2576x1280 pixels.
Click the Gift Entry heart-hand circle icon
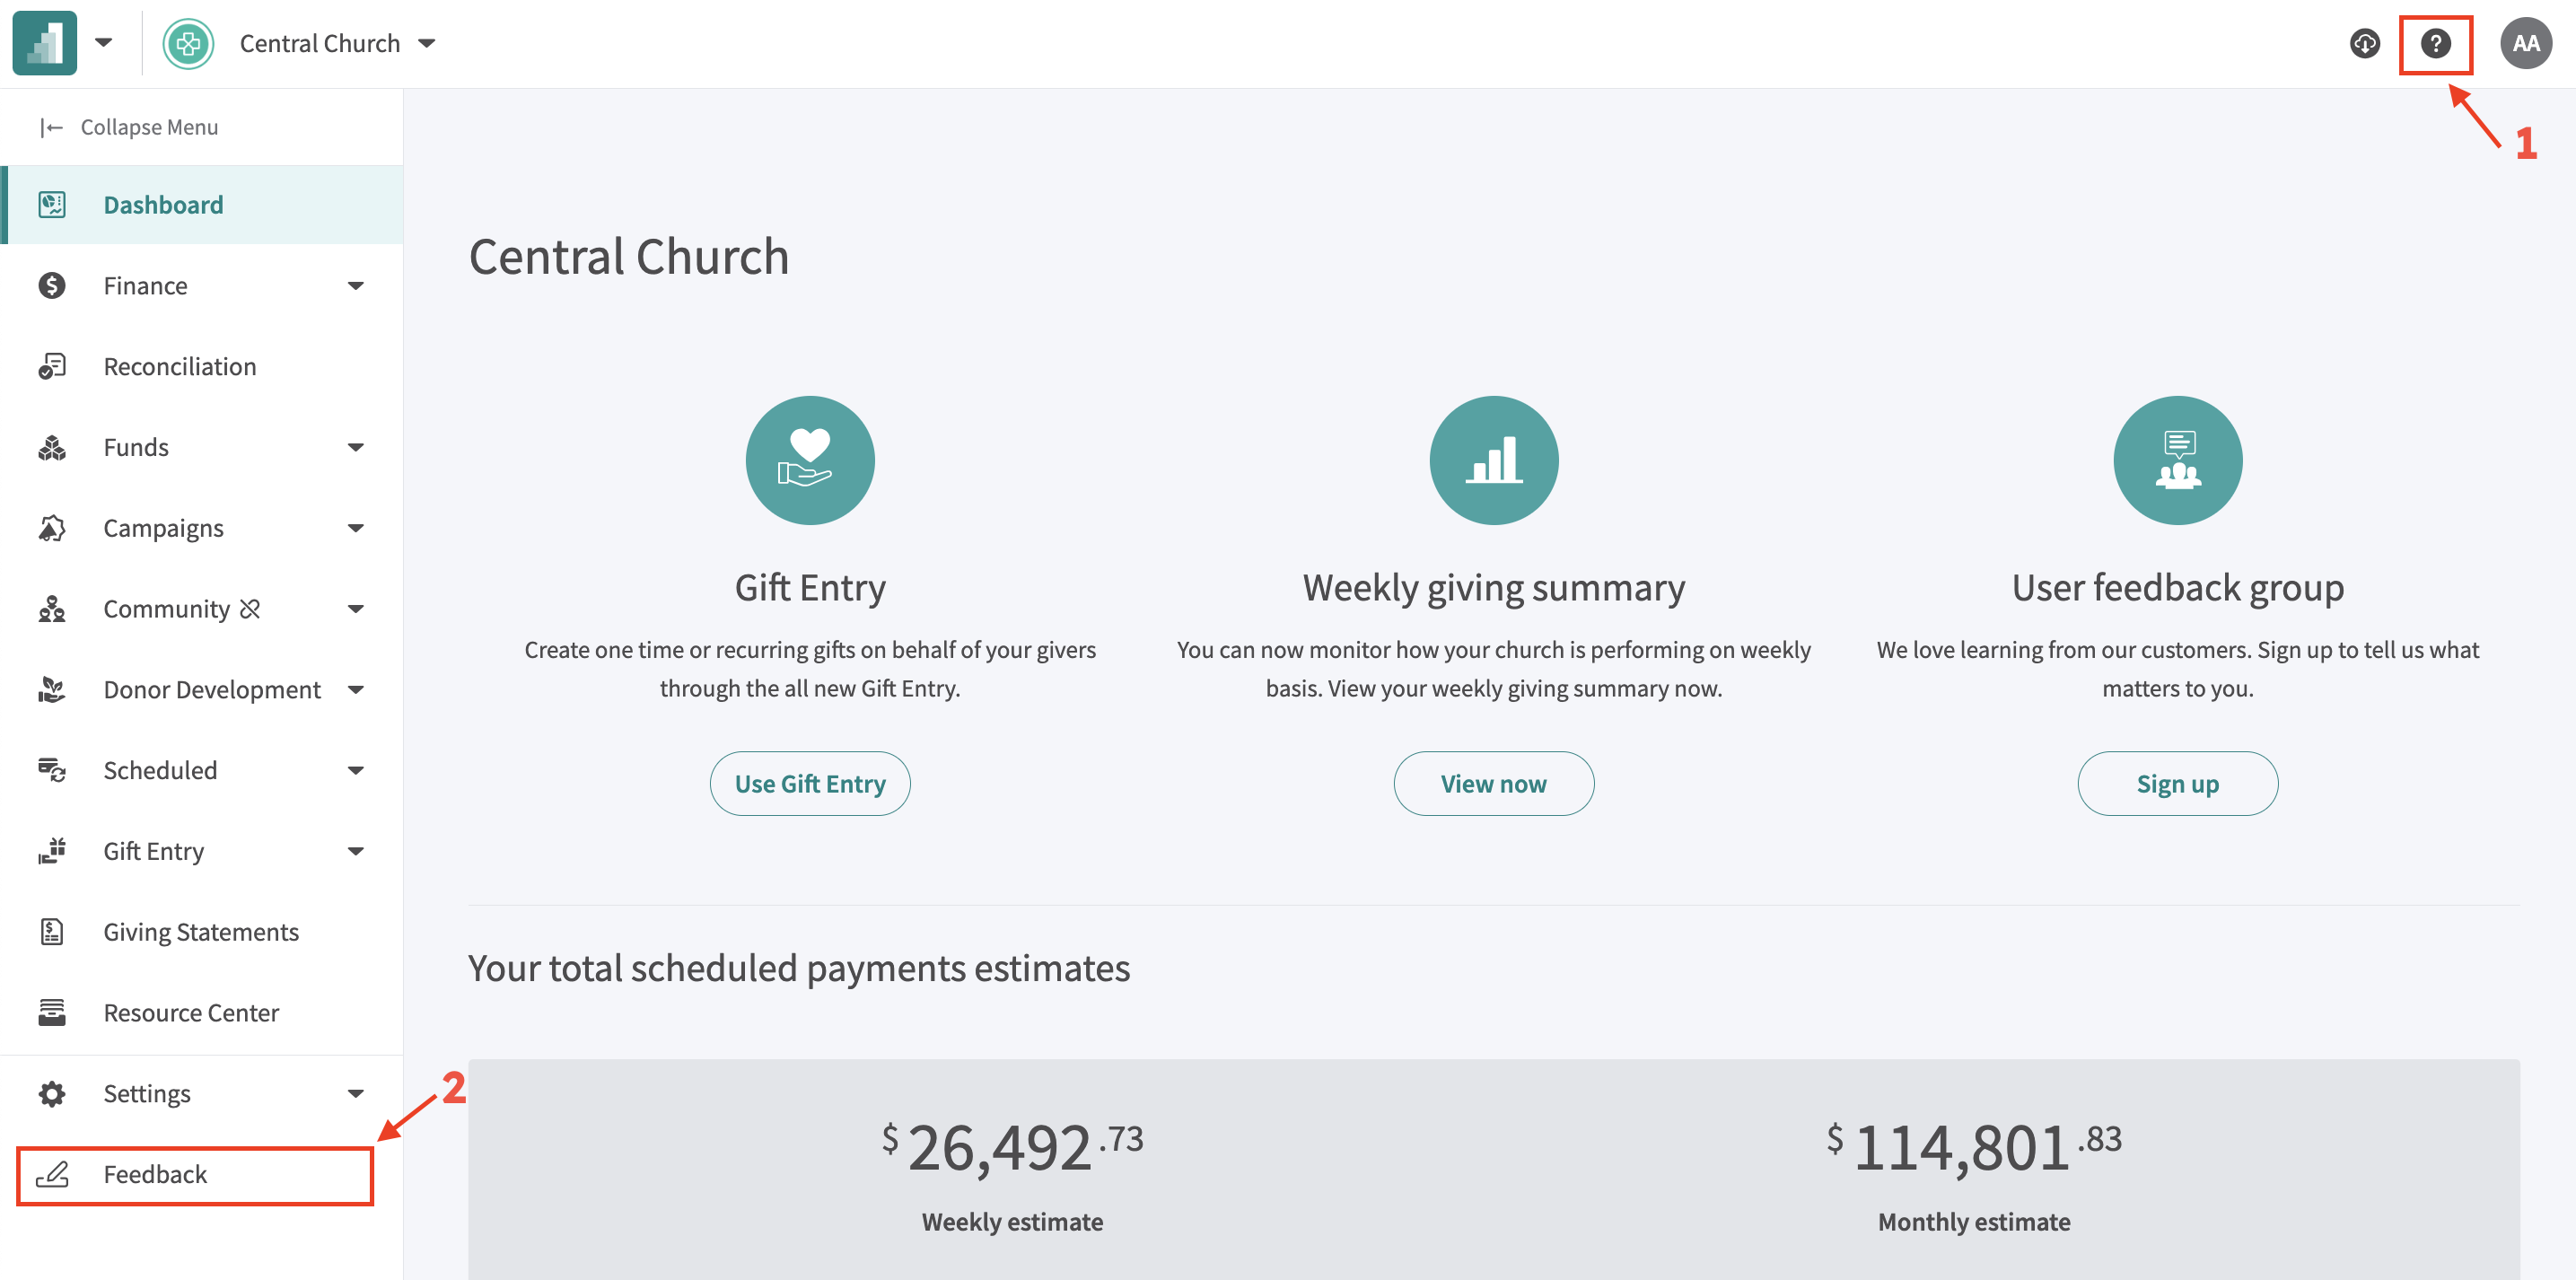[x=809, y=460]
